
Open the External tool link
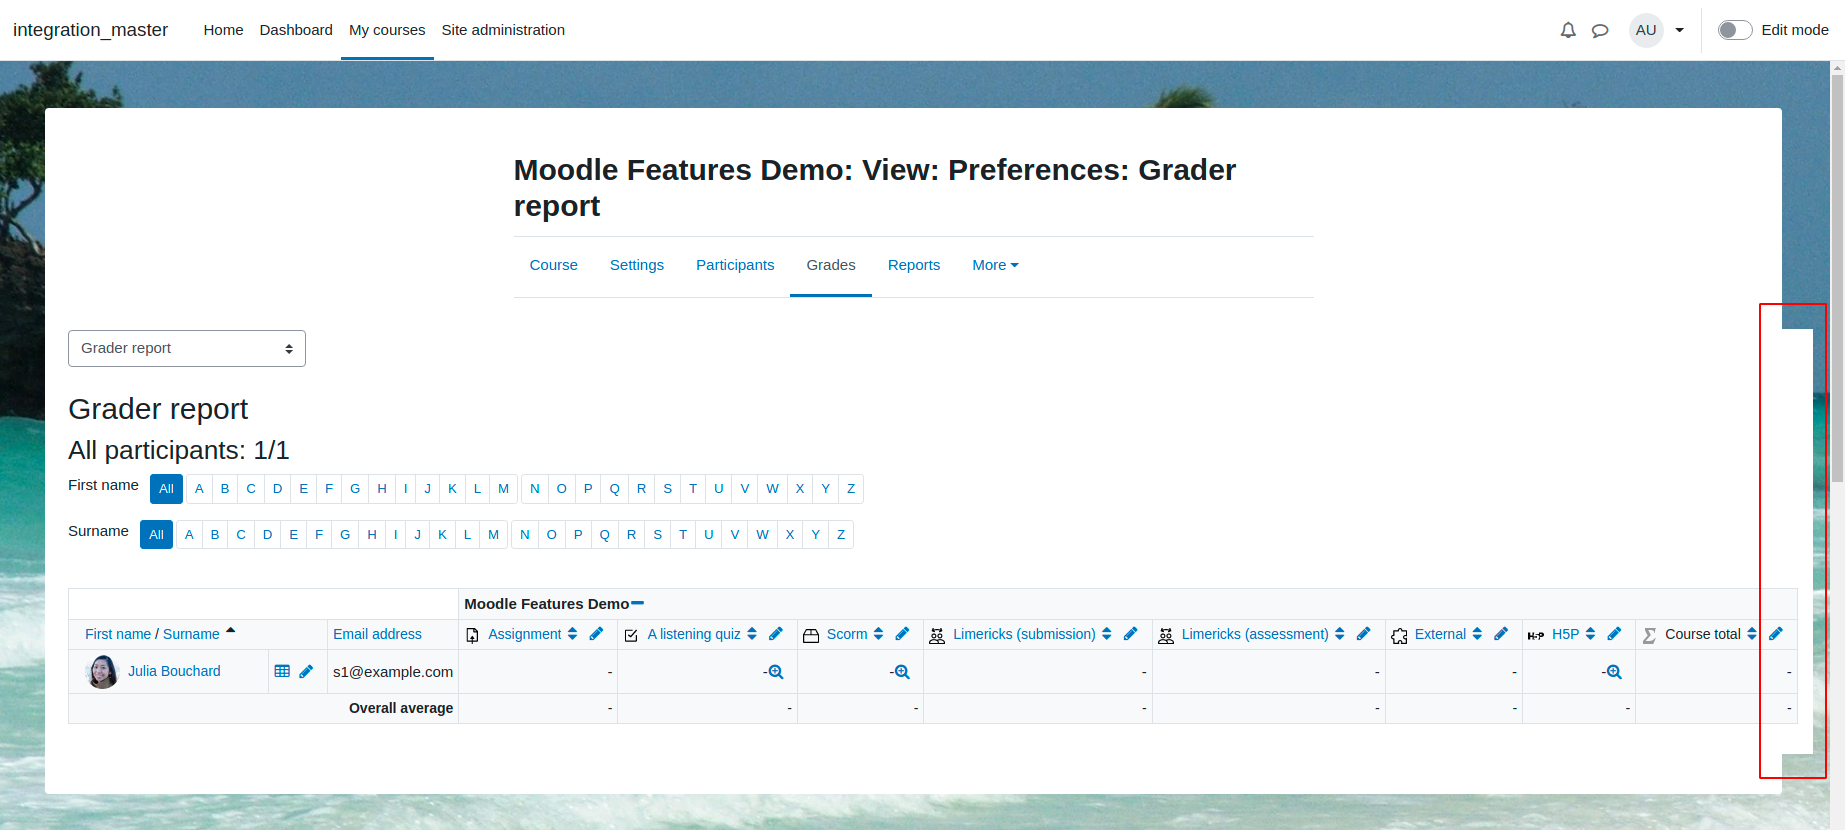1440,634
